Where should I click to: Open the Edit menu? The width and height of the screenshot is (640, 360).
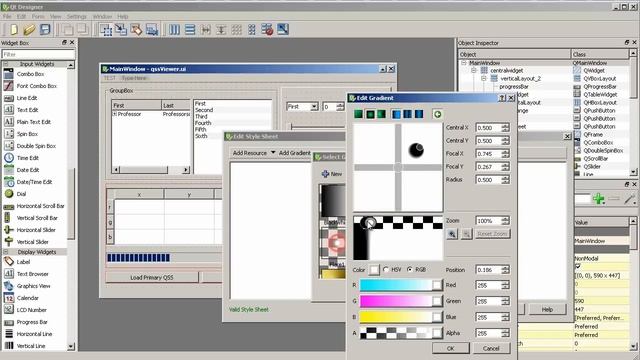point(21,16)
